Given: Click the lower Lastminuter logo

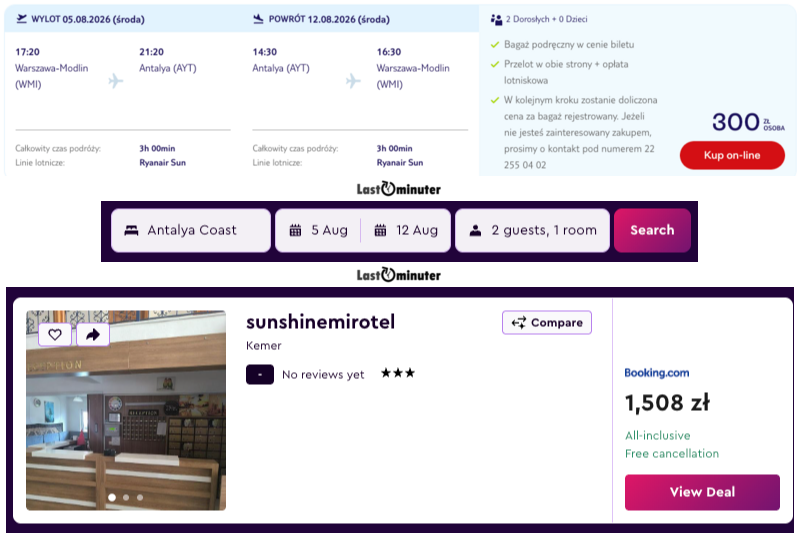Looking at the screenshot, I should pos(398,275).
